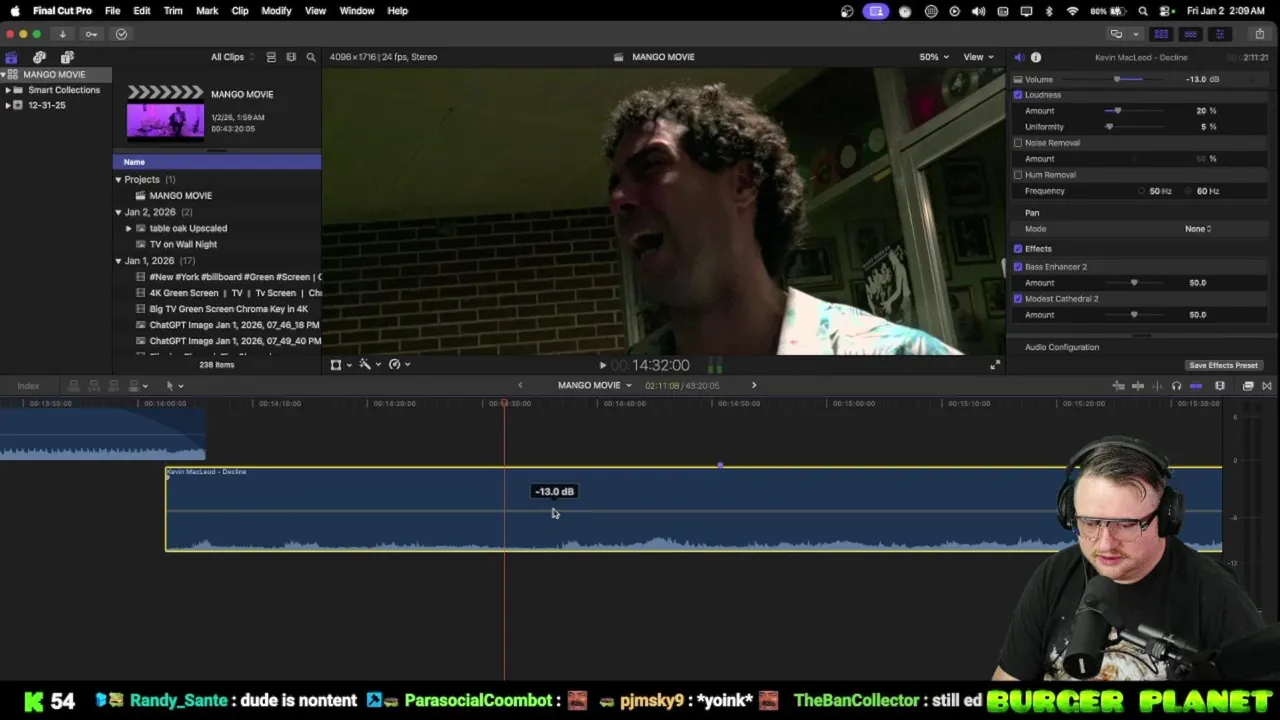This screenshot has height=720, width=1280.
Task: Open clip appearance filmstrip icon in timeline
Action: point(1220,386)
